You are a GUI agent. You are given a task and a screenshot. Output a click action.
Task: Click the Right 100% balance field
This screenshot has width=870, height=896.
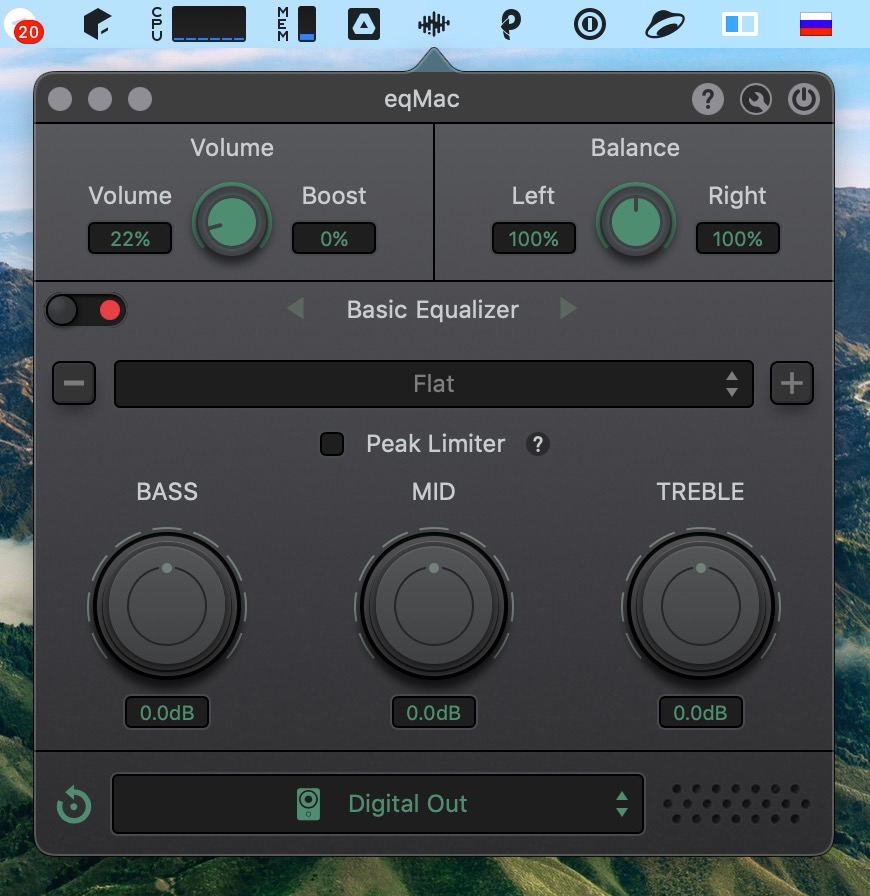click(737, 238)
